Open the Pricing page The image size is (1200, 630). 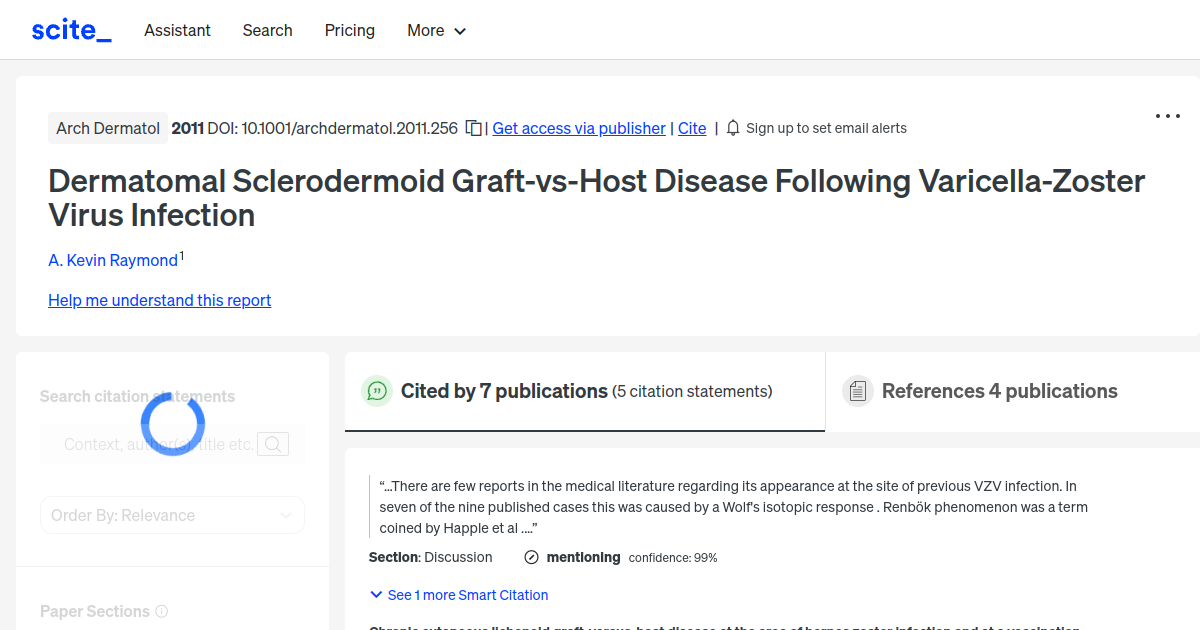point(349,31)
